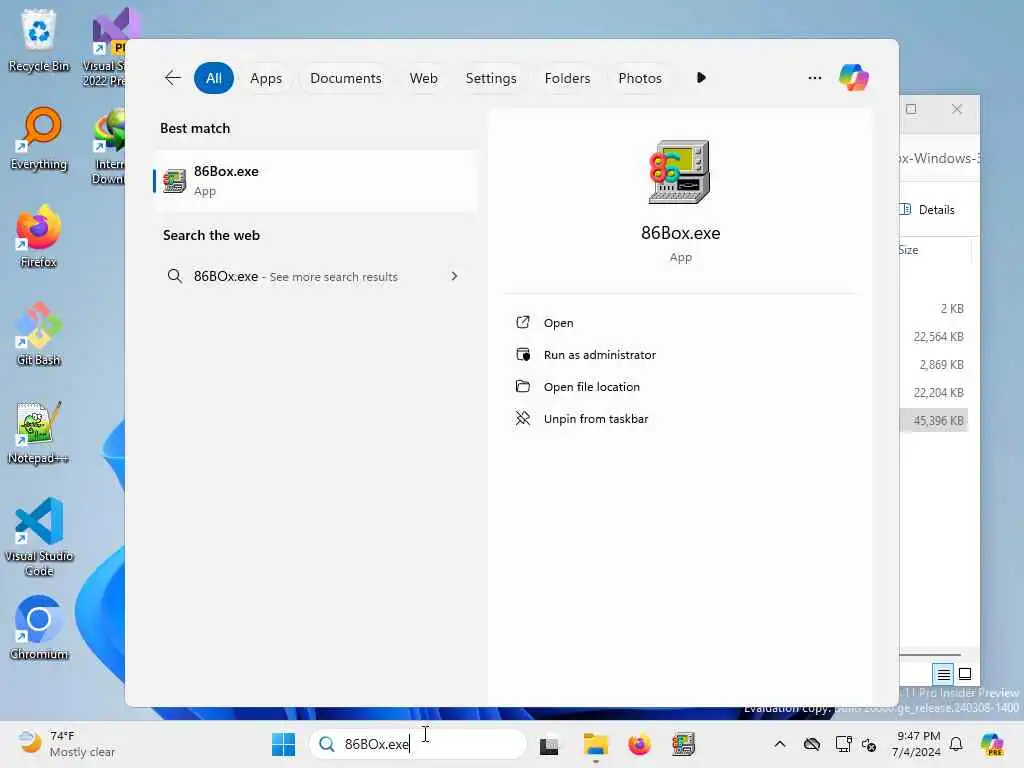Click the display connection tray icon
The image size is (1024, 768).
pos(843,744)
